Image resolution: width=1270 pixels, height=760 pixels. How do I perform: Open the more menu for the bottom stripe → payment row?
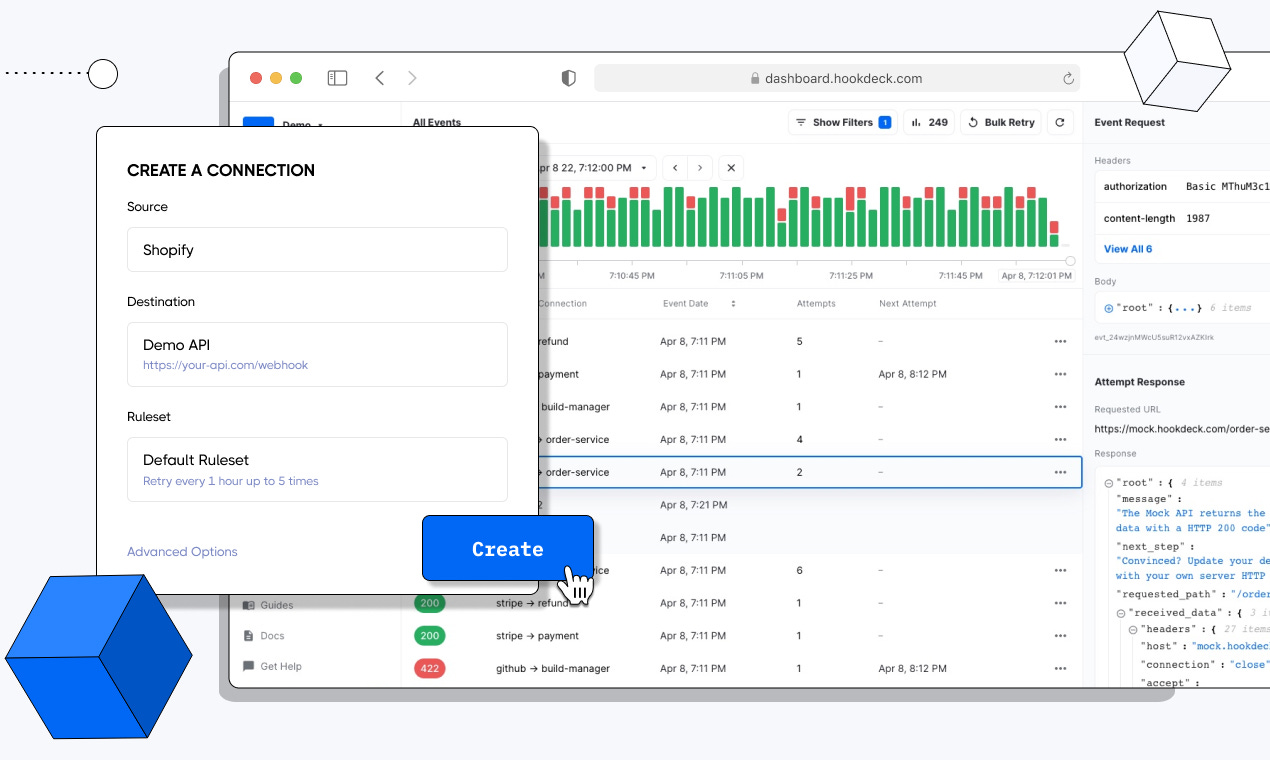(1060, 636)
